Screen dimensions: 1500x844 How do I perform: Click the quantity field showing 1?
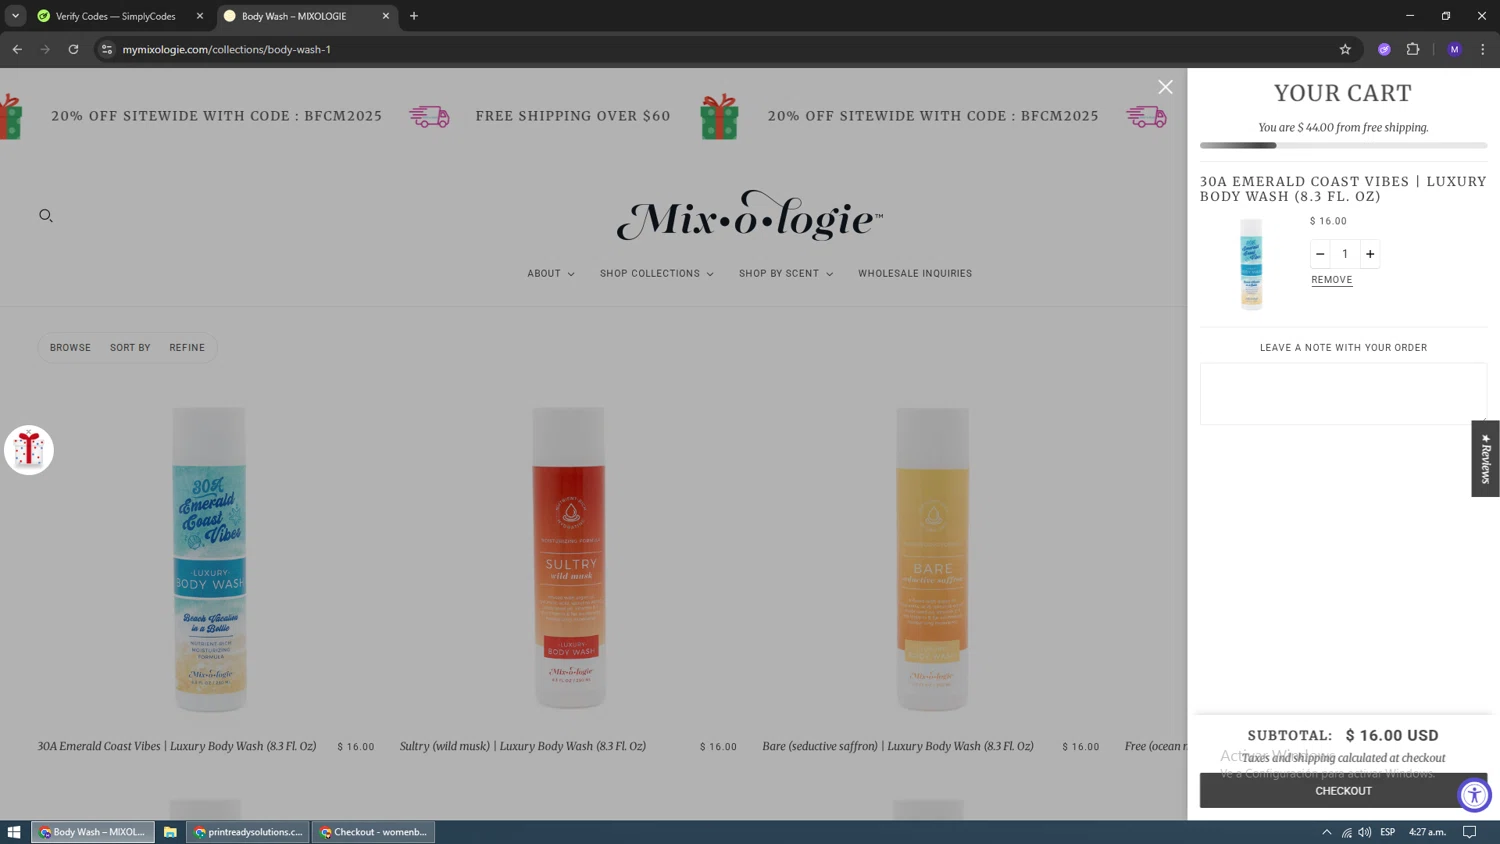[1345, 254]
